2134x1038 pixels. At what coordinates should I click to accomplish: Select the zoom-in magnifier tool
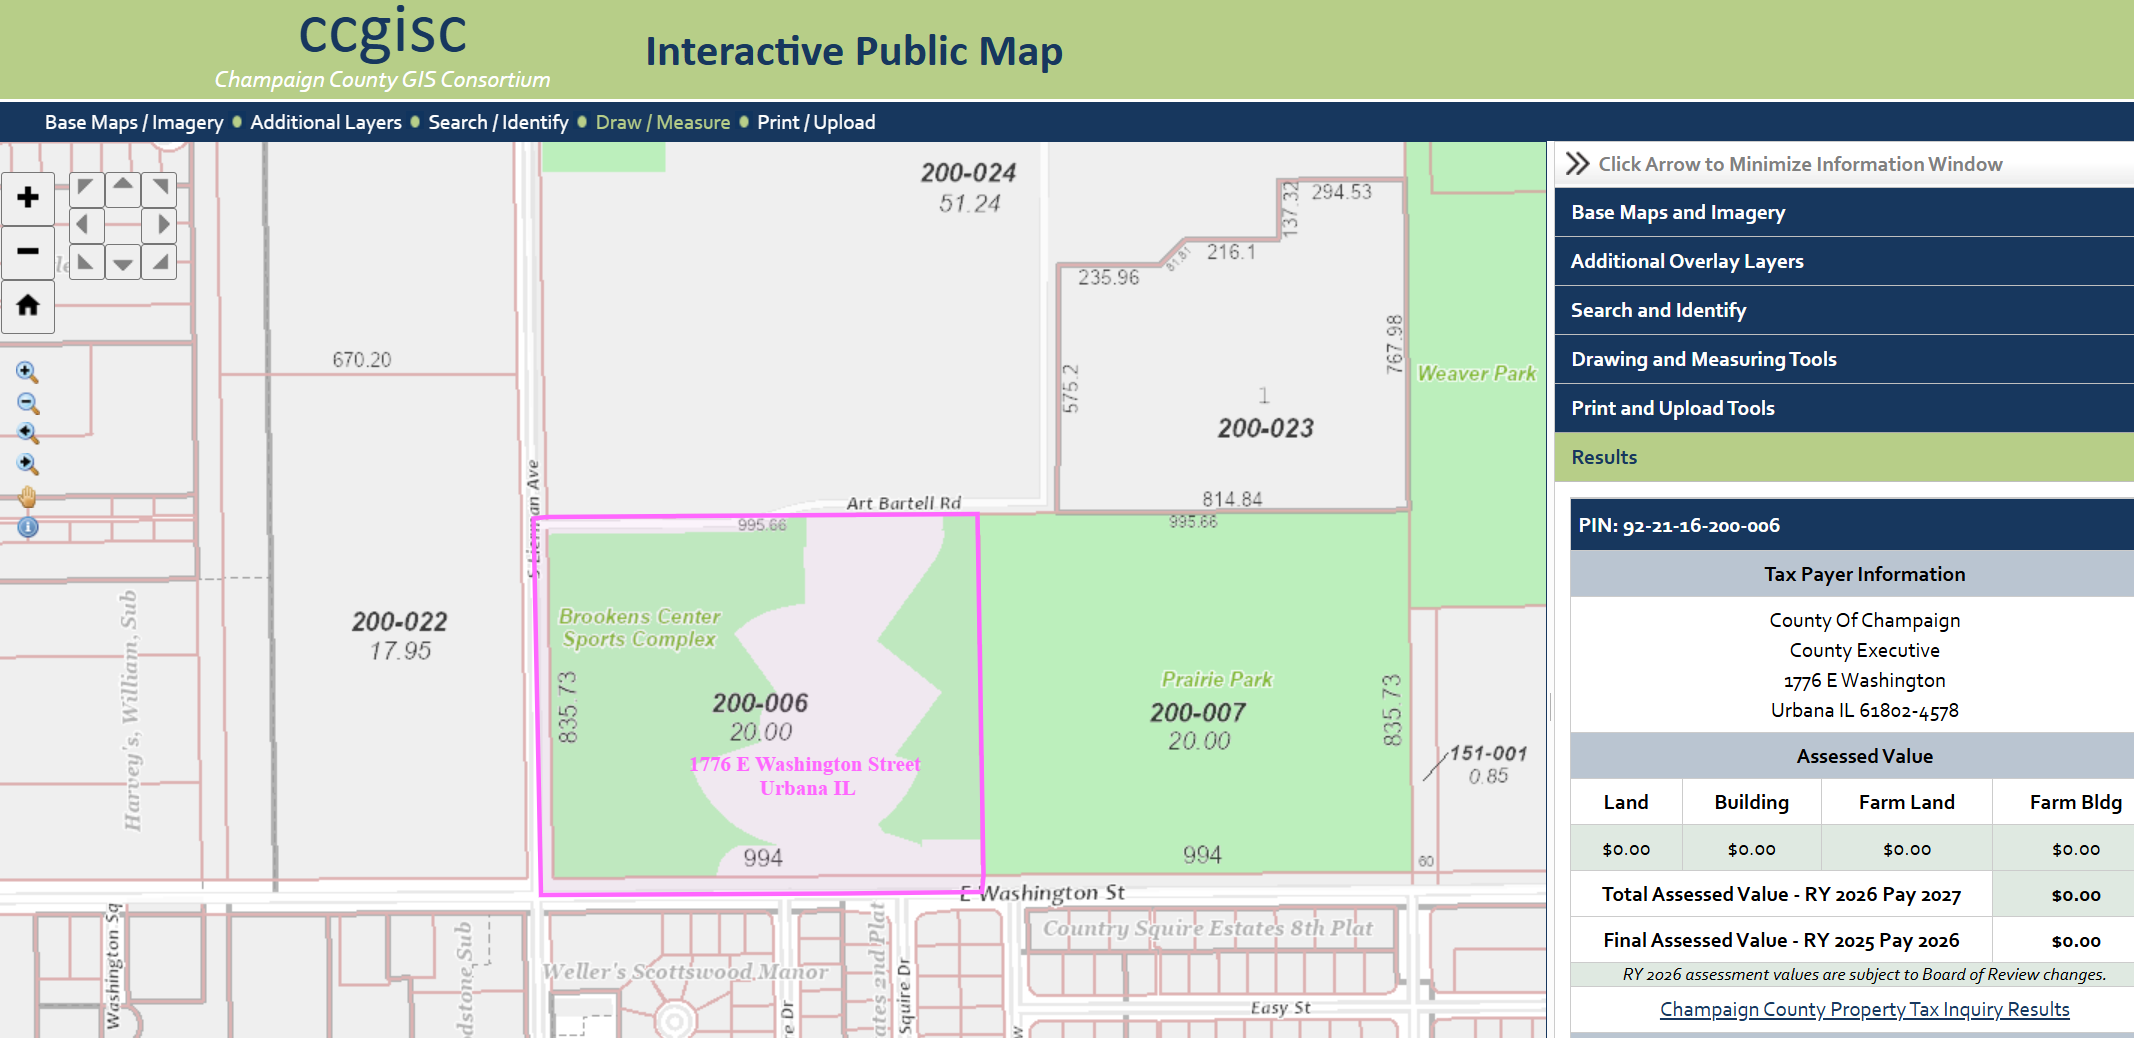pos(27,372)
